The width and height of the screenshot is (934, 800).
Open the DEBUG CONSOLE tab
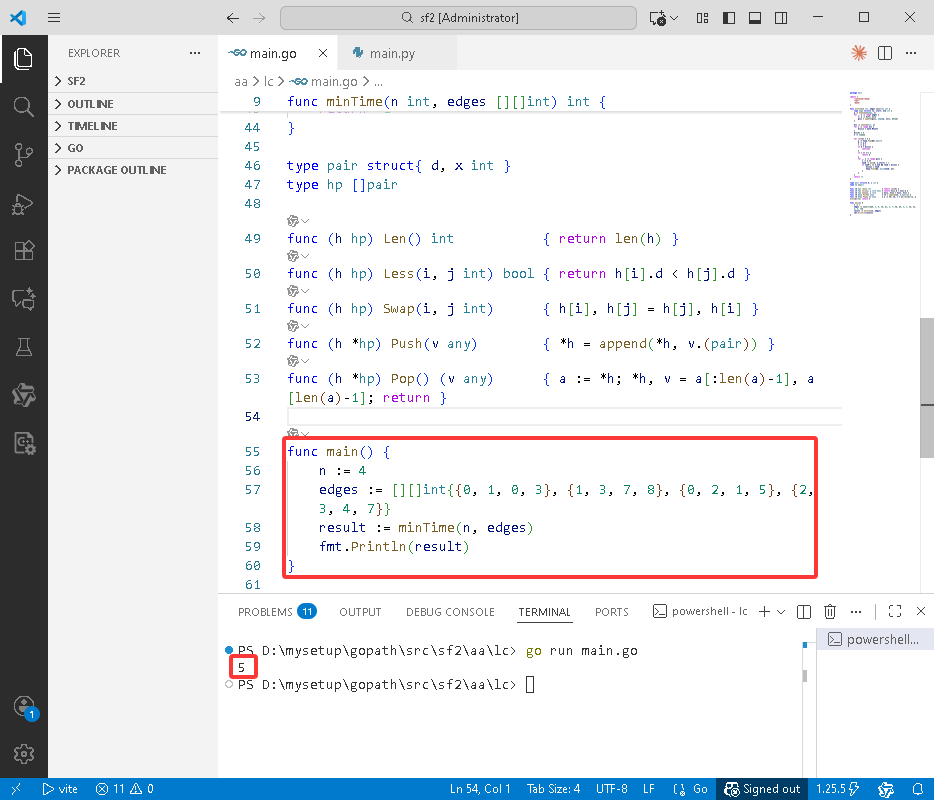[x=450, y=612]
